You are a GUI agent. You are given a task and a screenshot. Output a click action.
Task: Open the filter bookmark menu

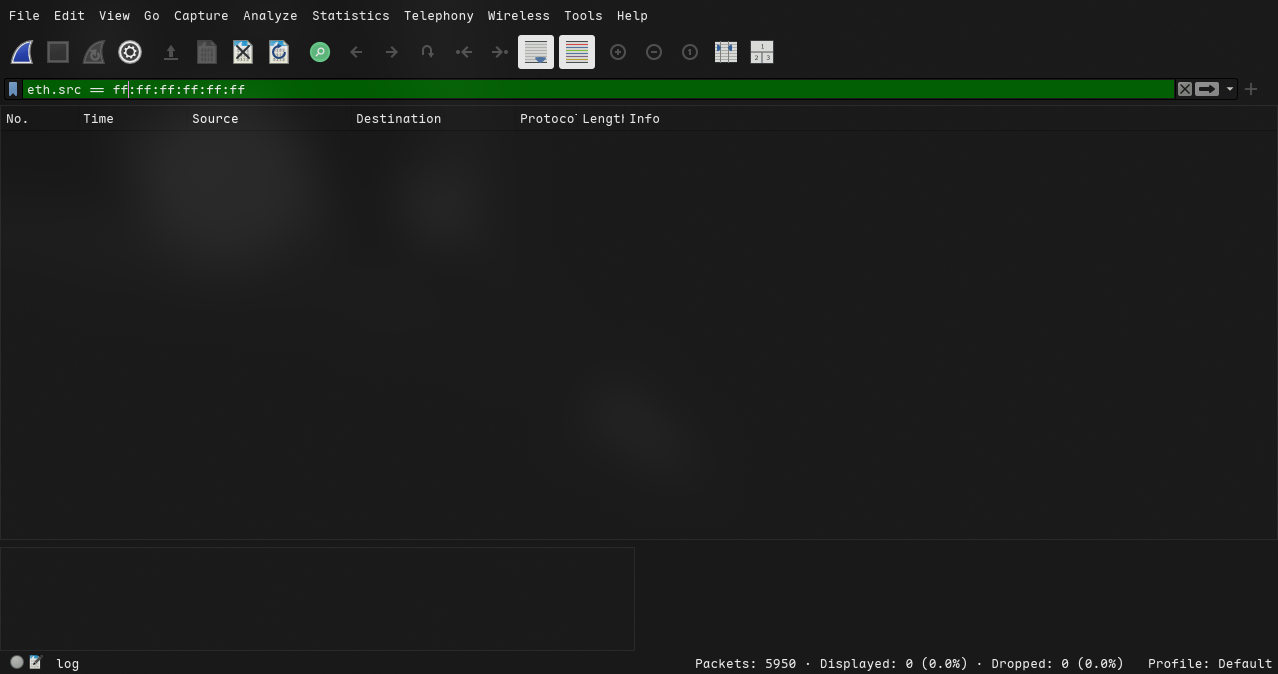(13, 89)
